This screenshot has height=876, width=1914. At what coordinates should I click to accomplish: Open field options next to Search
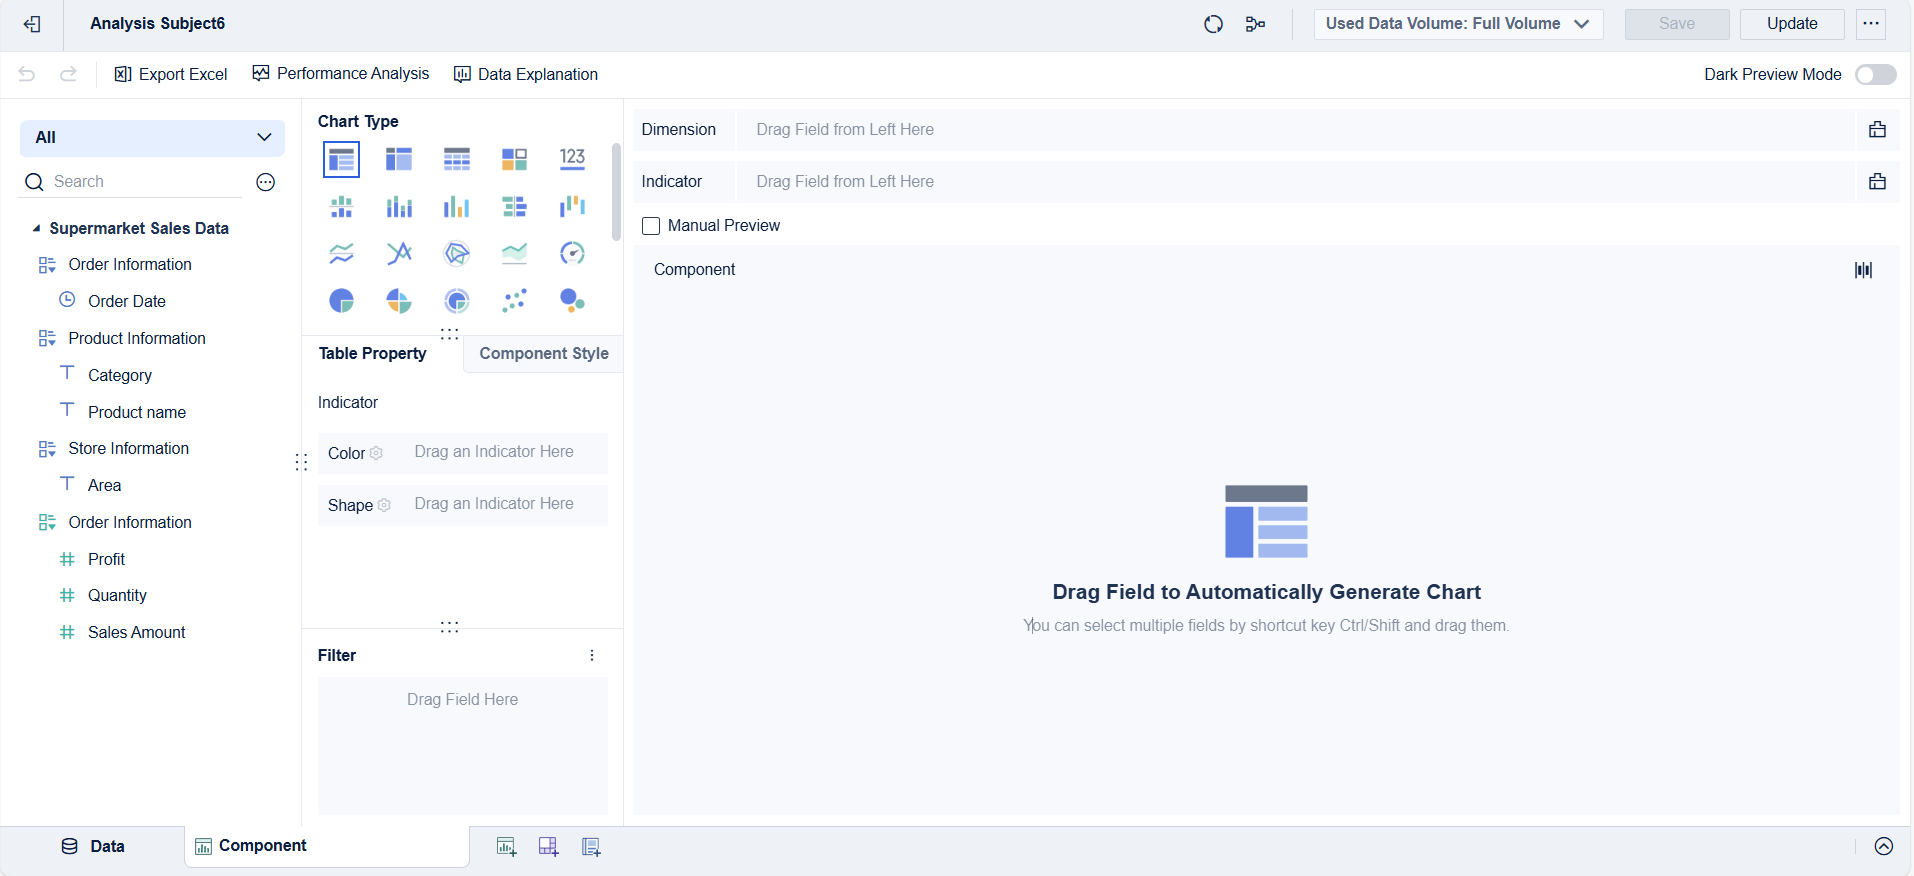pos(265,182)
